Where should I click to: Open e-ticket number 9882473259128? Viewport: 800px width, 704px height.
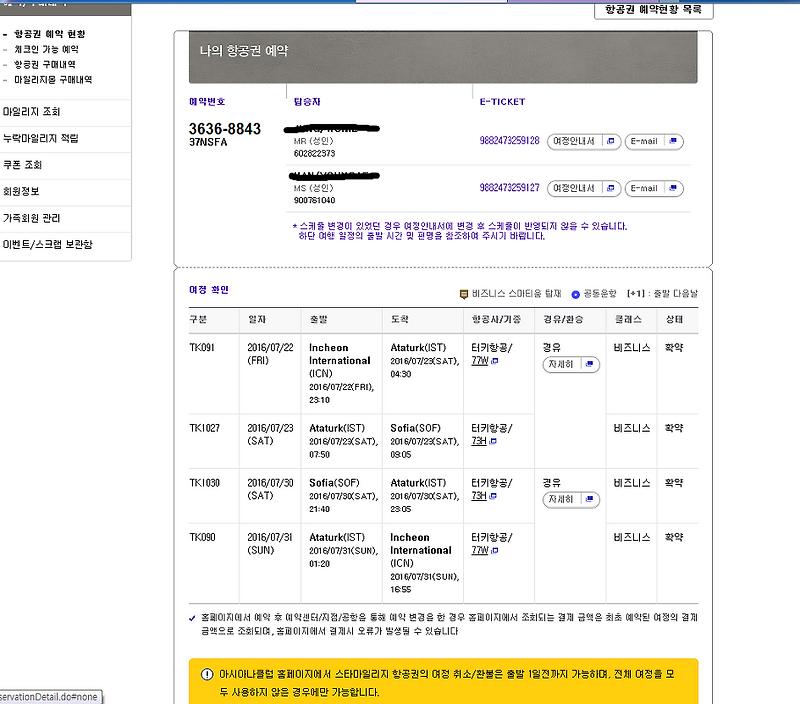click(509, 141)
